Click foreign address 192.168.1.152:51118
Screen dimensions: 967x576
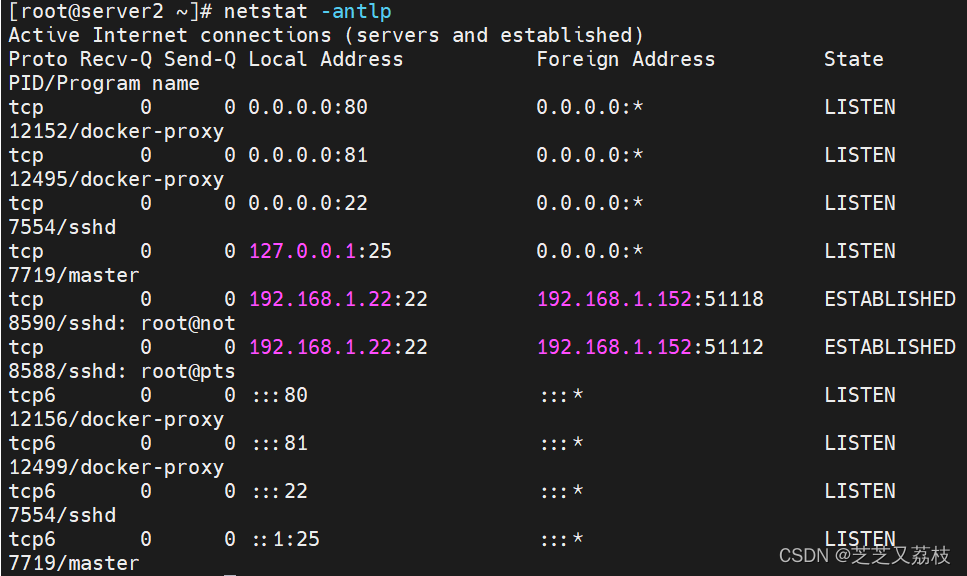click(x=650, y=299)
